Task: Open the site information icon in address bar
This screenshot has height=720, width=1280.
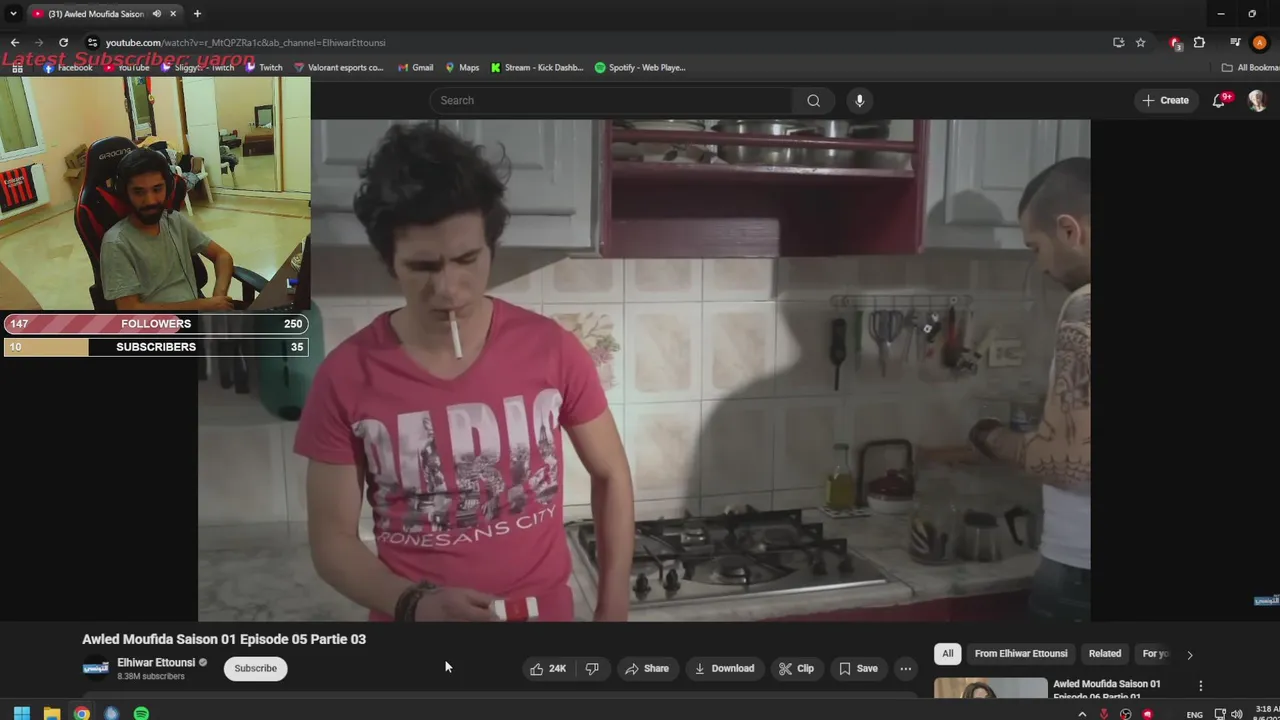Action: tap(92, 42)
